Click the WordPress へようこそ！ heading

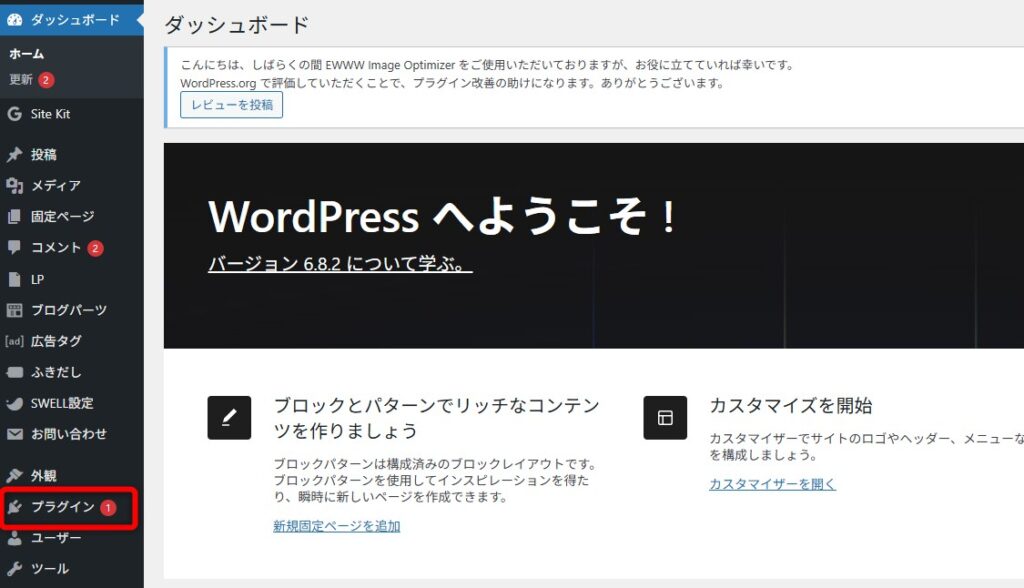(443, 216)
